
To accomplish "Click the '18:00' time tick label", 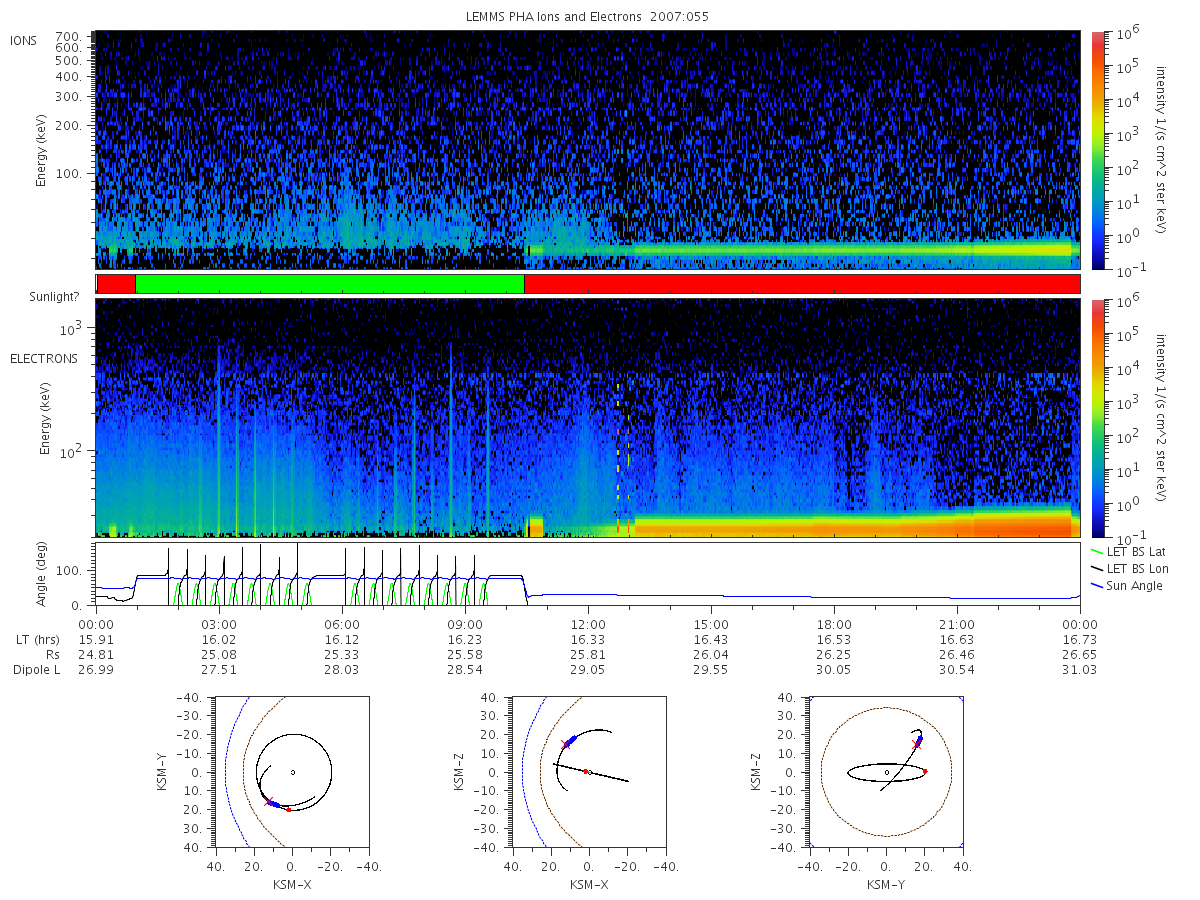I will click(x=834, y=624).
